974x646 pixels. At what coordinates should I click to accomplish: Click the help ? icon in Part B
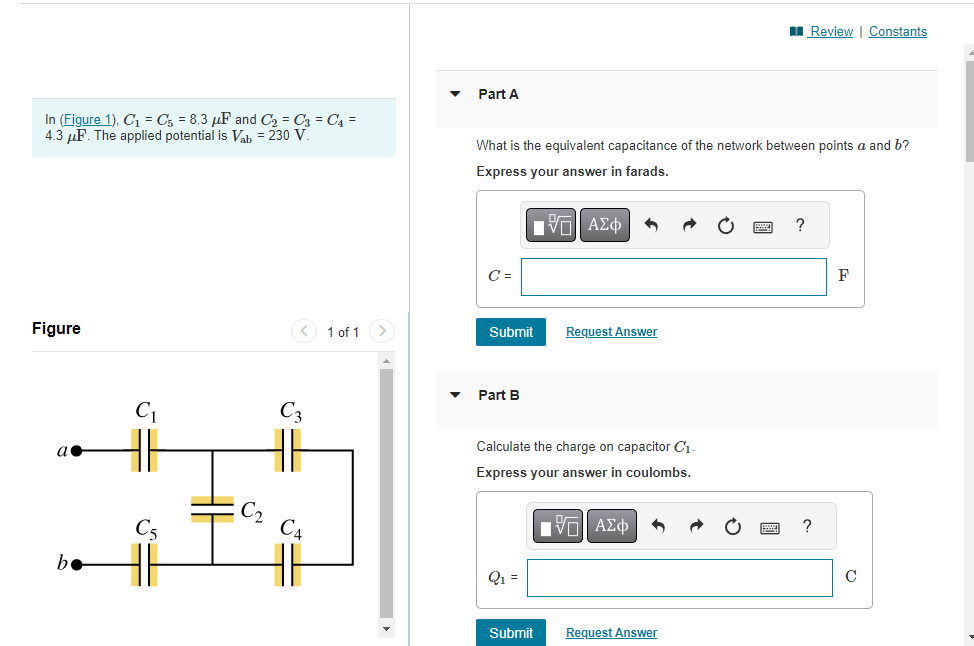point(807,525)
